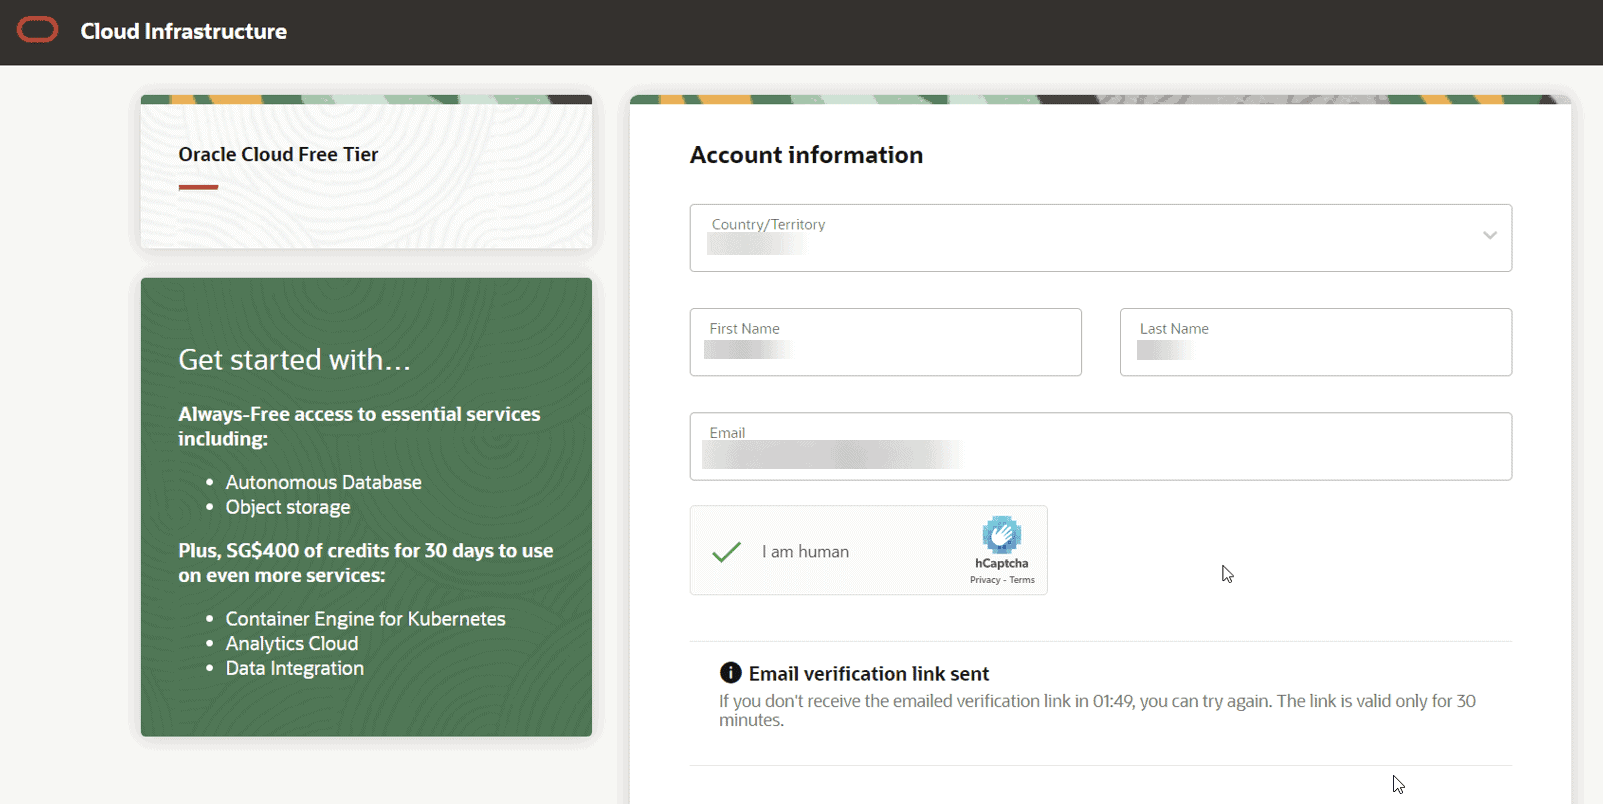Click the "I am human" label

click(805, 552)
